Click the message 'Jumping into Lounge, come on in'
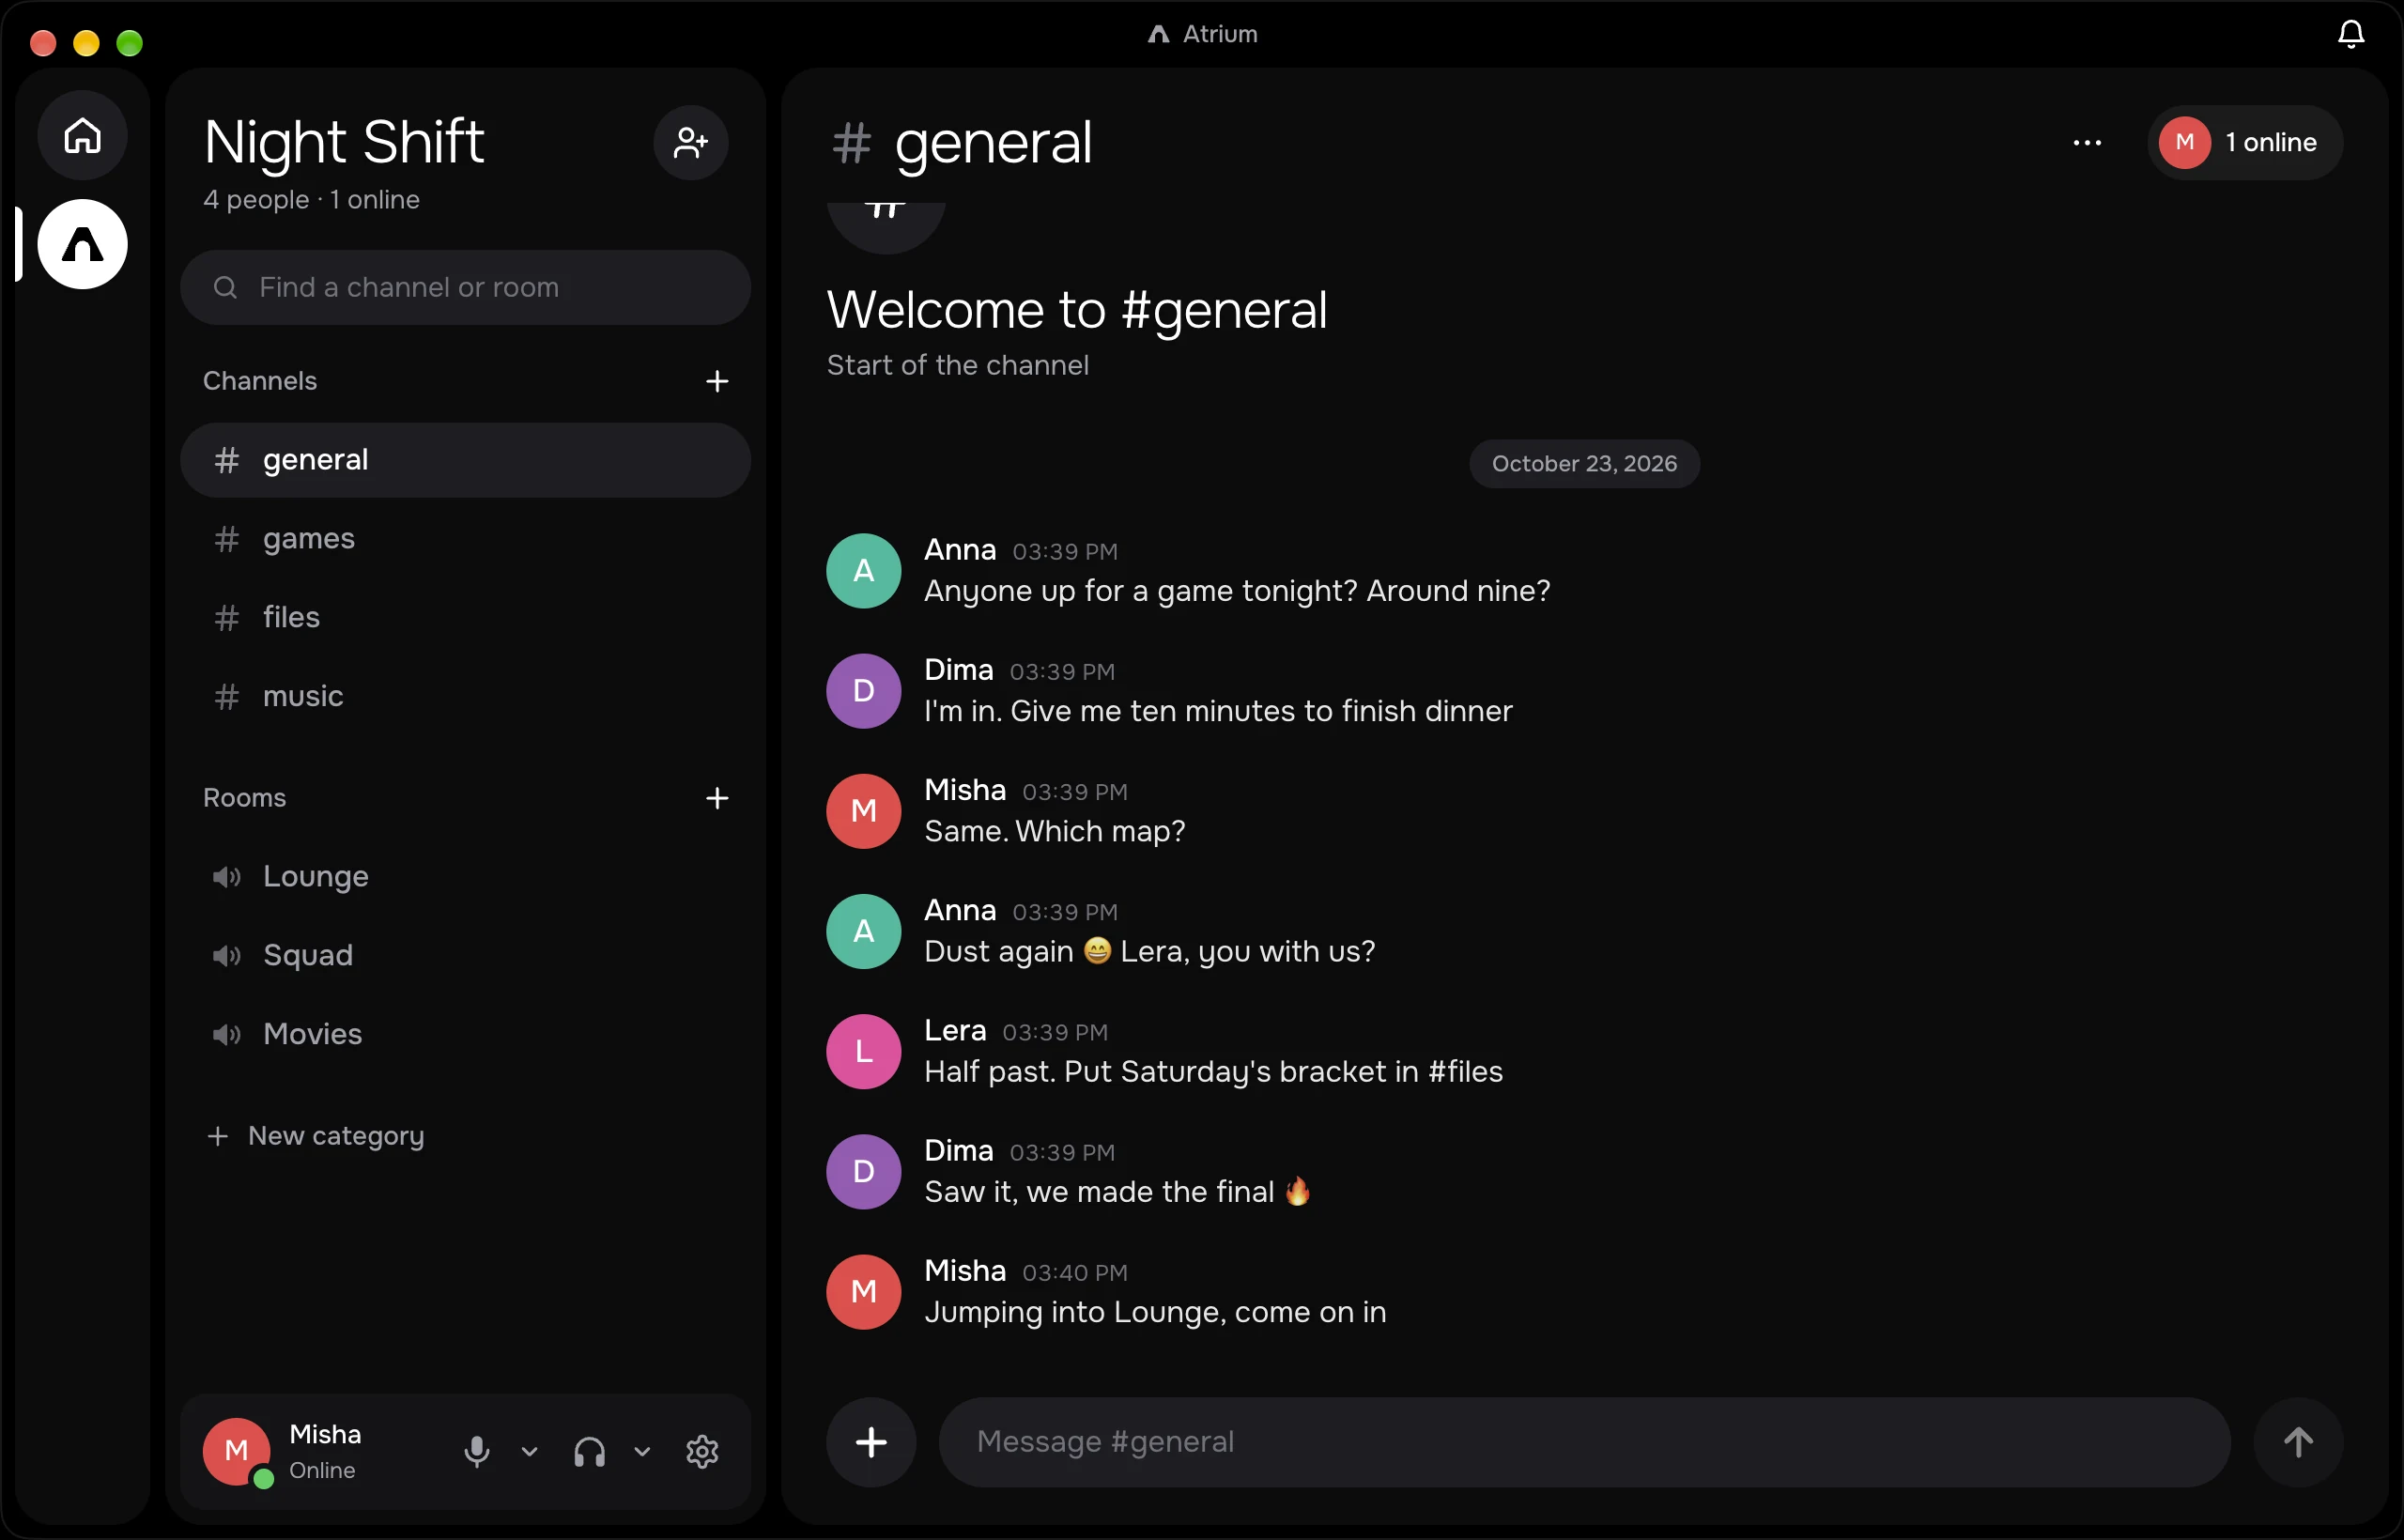Viewport: 2404px width, 1540px height. pyautogui.click(x=1155, y=1313)
